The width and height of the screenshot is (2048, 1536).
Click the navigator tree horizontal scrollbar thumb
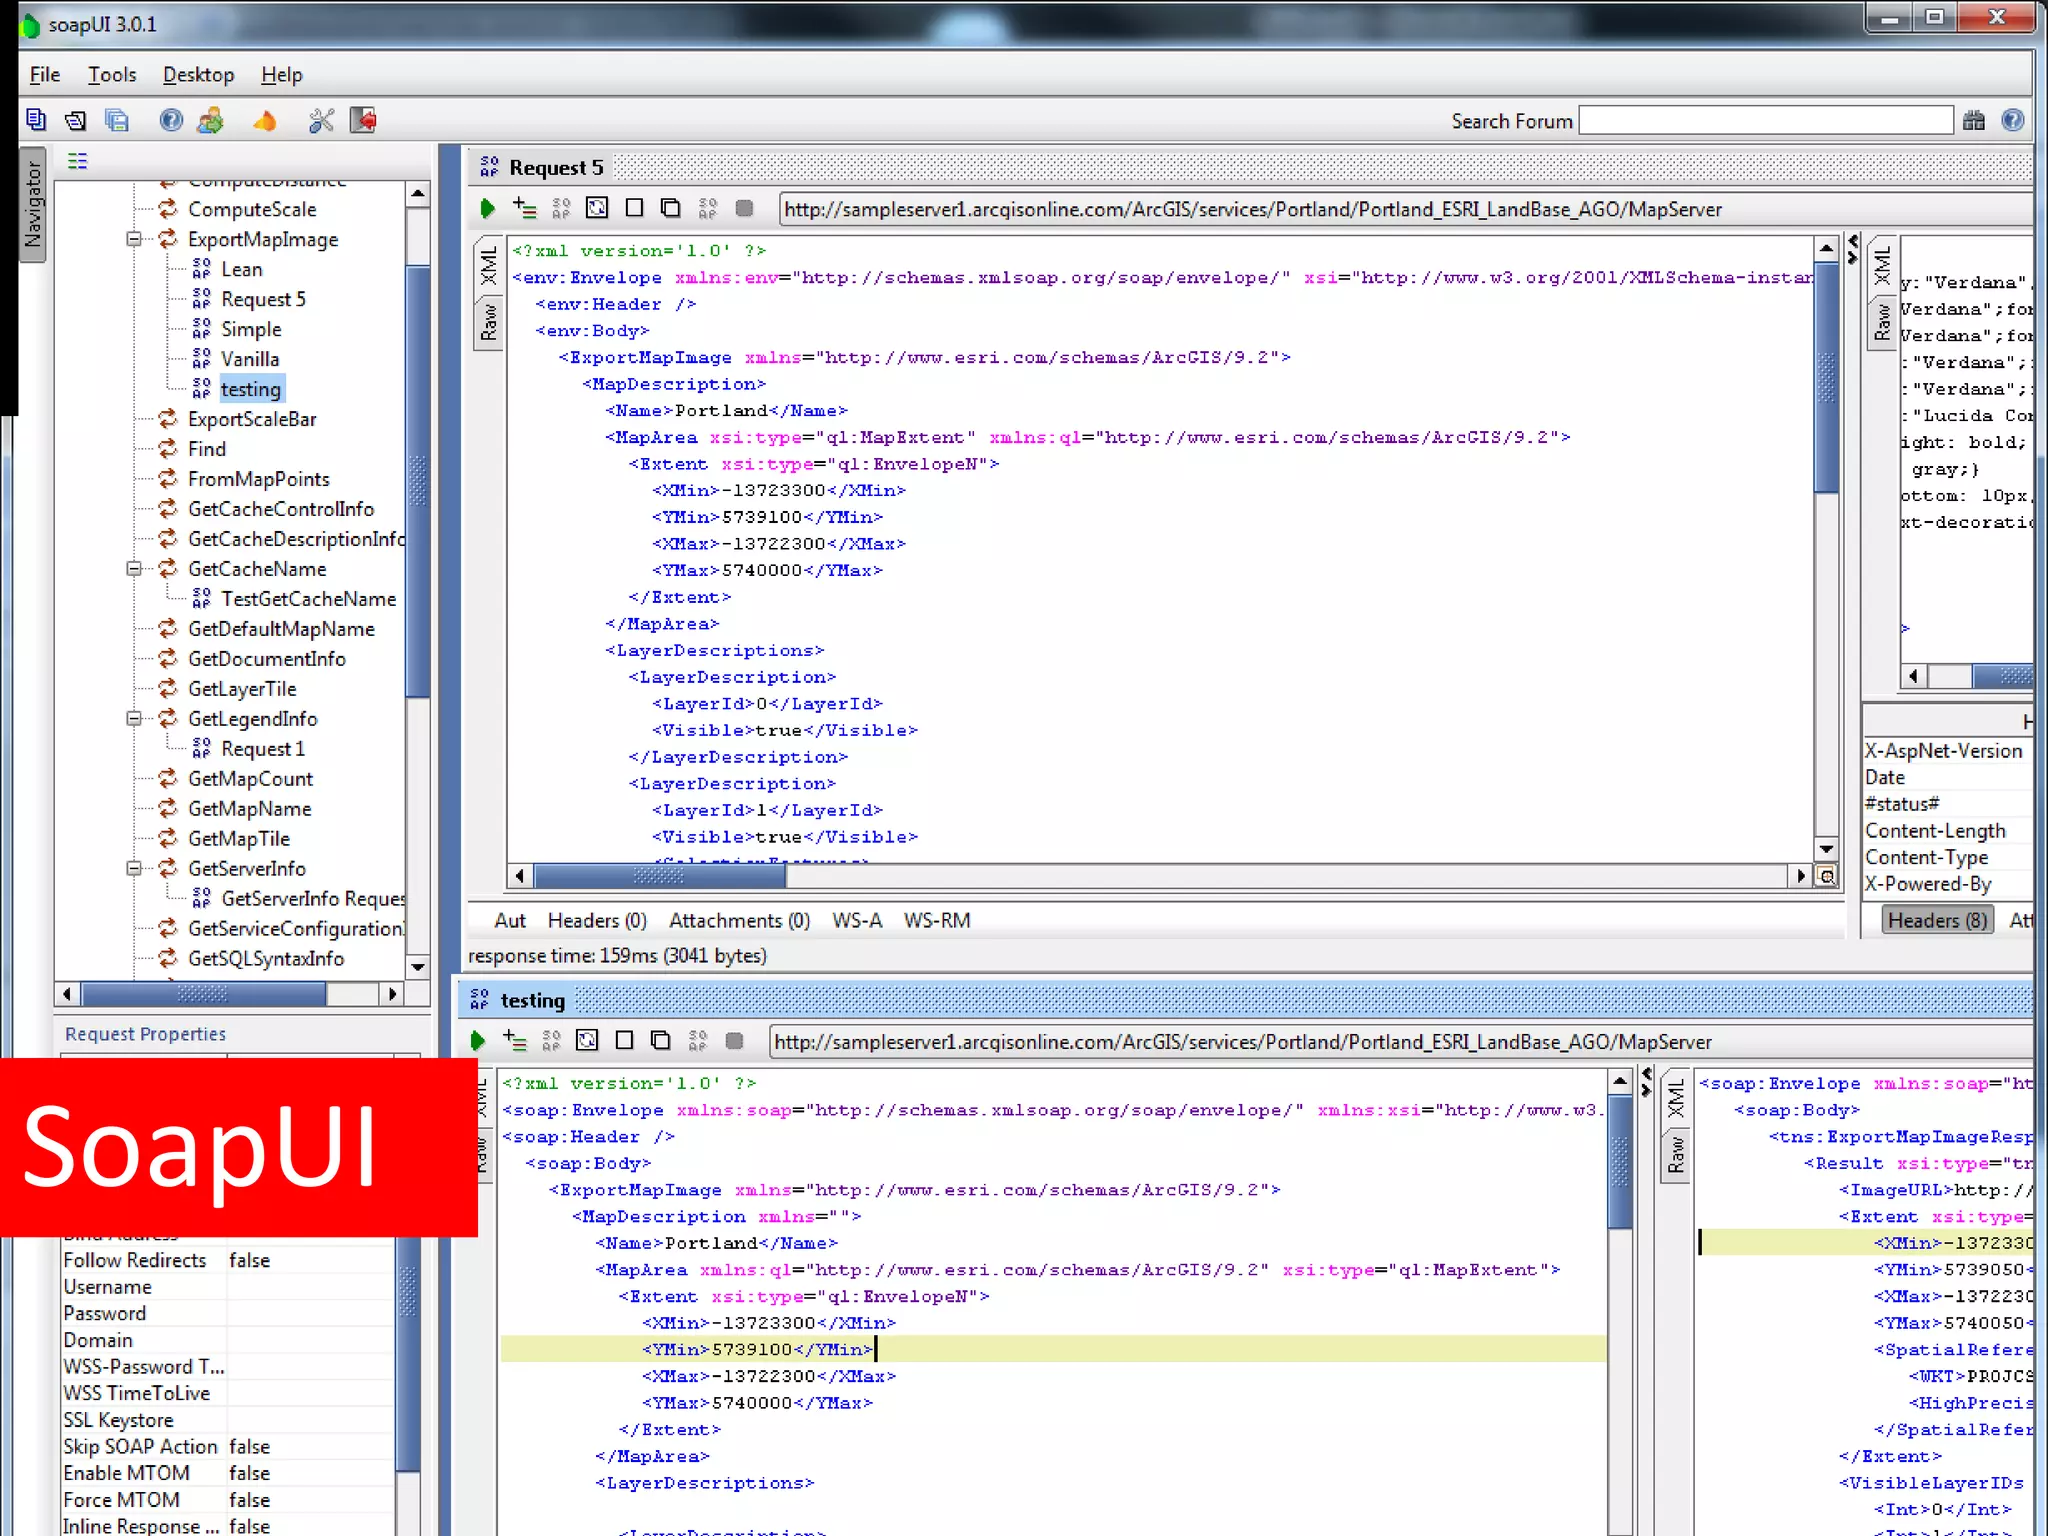pos(203,994)
